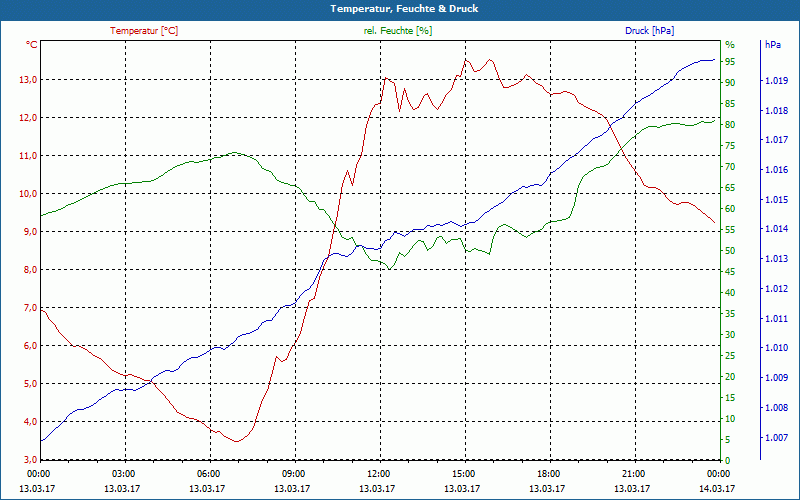Click the '1.007' pressure axis value
Viewport: 800px width, 500px height.
(x=776, y=438)
